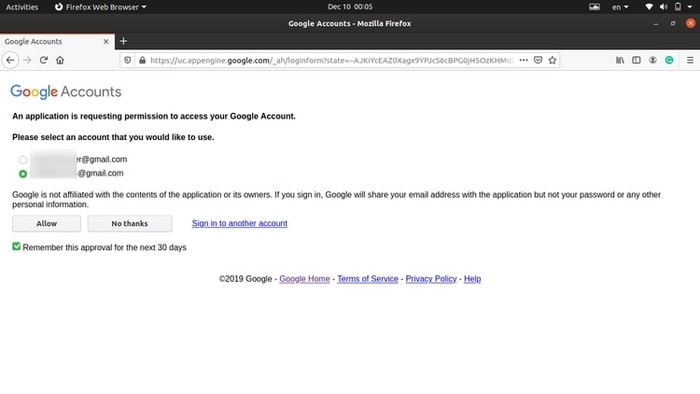This screenshot has width=700, height=394.
Task: Select the first gmail.com account radio
Action: pos(23,160)
